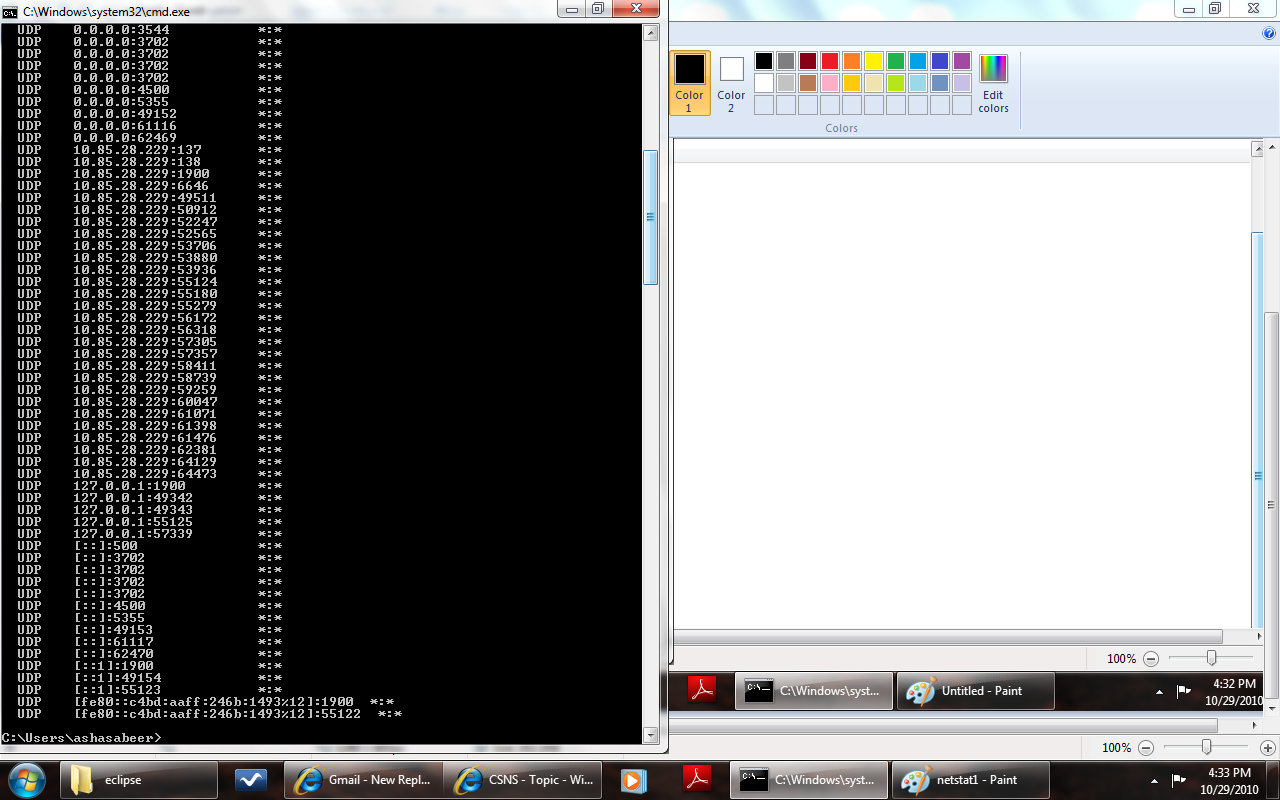This screenshot has width=1280, height=800.
Task: Click the cmd window scrollbar up arrow
Action: (x=650, y=31)
